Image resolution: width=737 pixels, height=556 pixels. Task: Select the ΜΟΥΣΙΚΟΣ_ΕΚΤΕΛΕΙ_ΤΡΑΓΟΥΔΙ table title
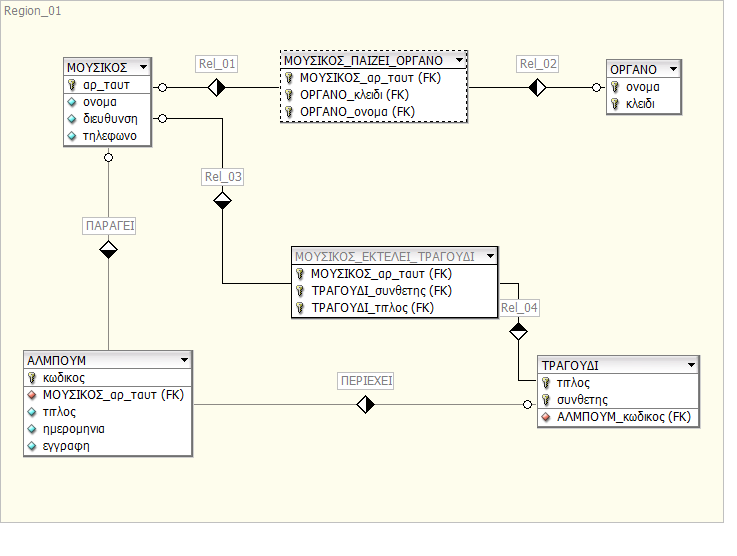[385, 257]
